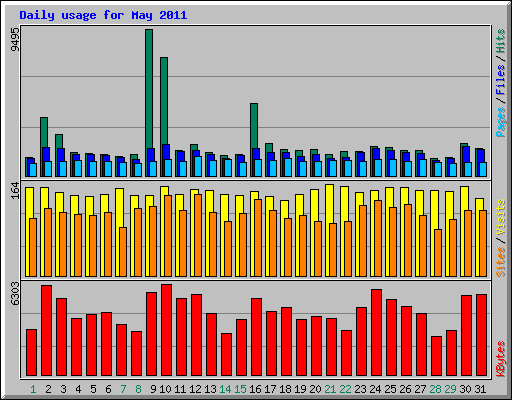Screen dimensions: 512x400
Task: Click day 9 on the x-axis
Action: (x=153, y=389)
